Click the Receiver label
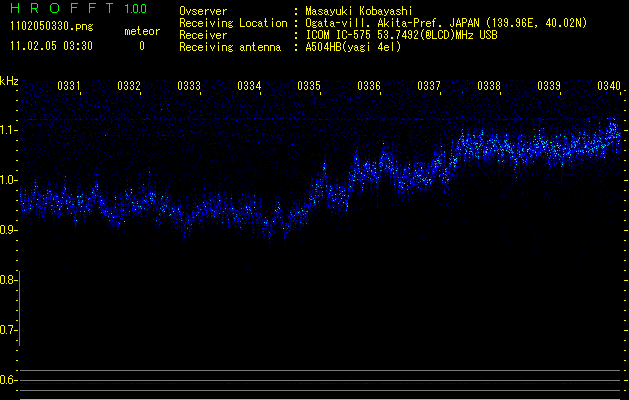 [203, 35]
